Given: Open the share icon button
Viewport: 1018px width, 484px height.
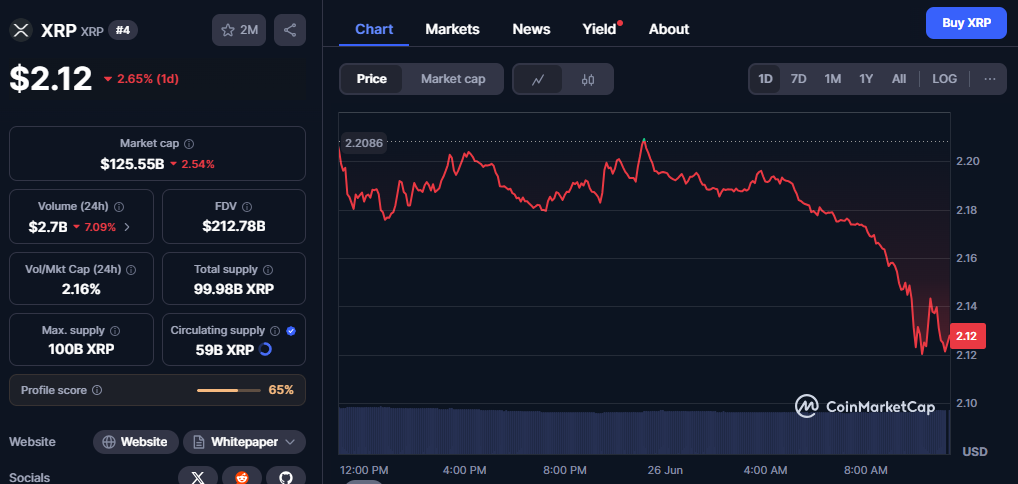Looking at the screenshot, I should 290,30.
